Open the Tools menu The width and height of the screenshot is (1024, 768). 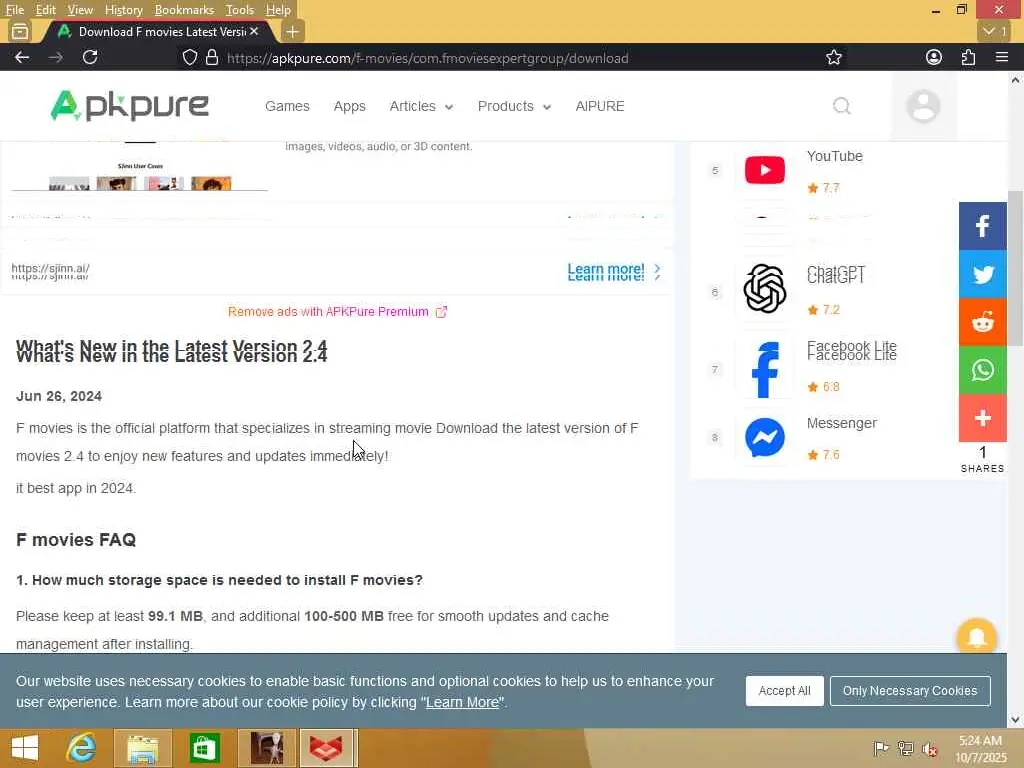pyautogui.click(x=240, y=10)
